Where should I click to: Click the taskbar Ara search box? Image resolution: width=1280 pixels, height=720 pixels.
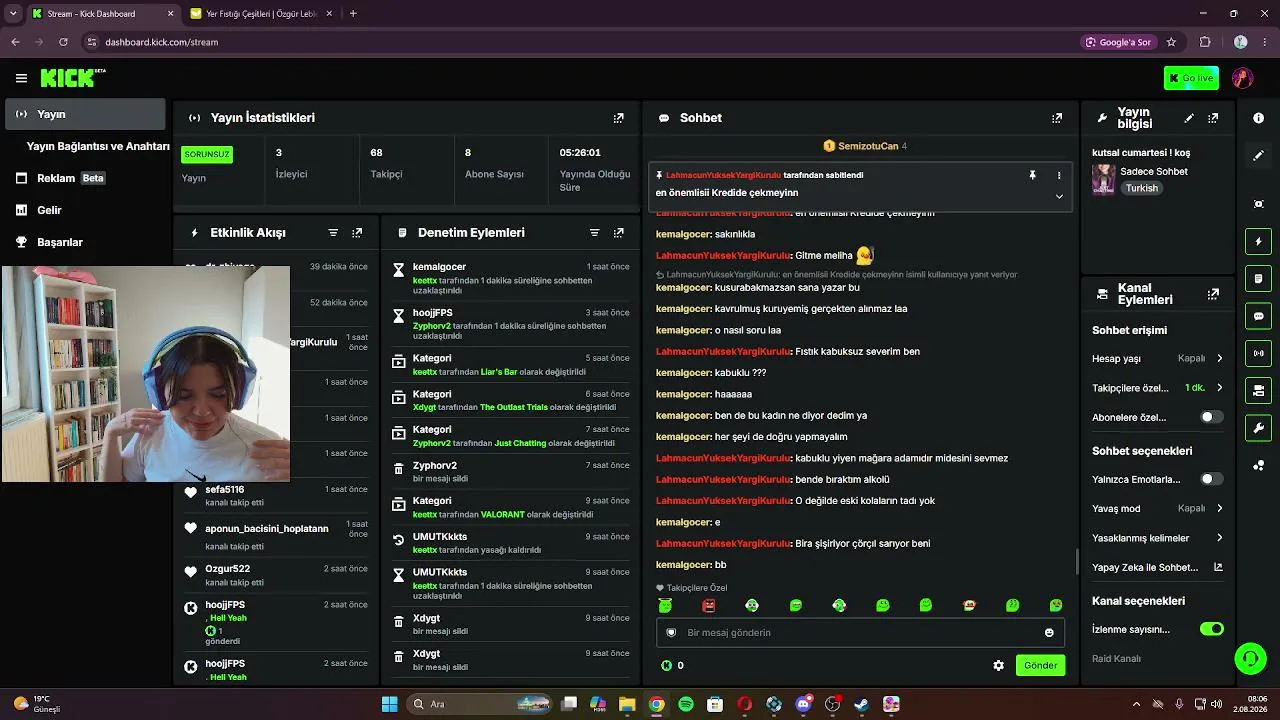(x=479, y=704)
